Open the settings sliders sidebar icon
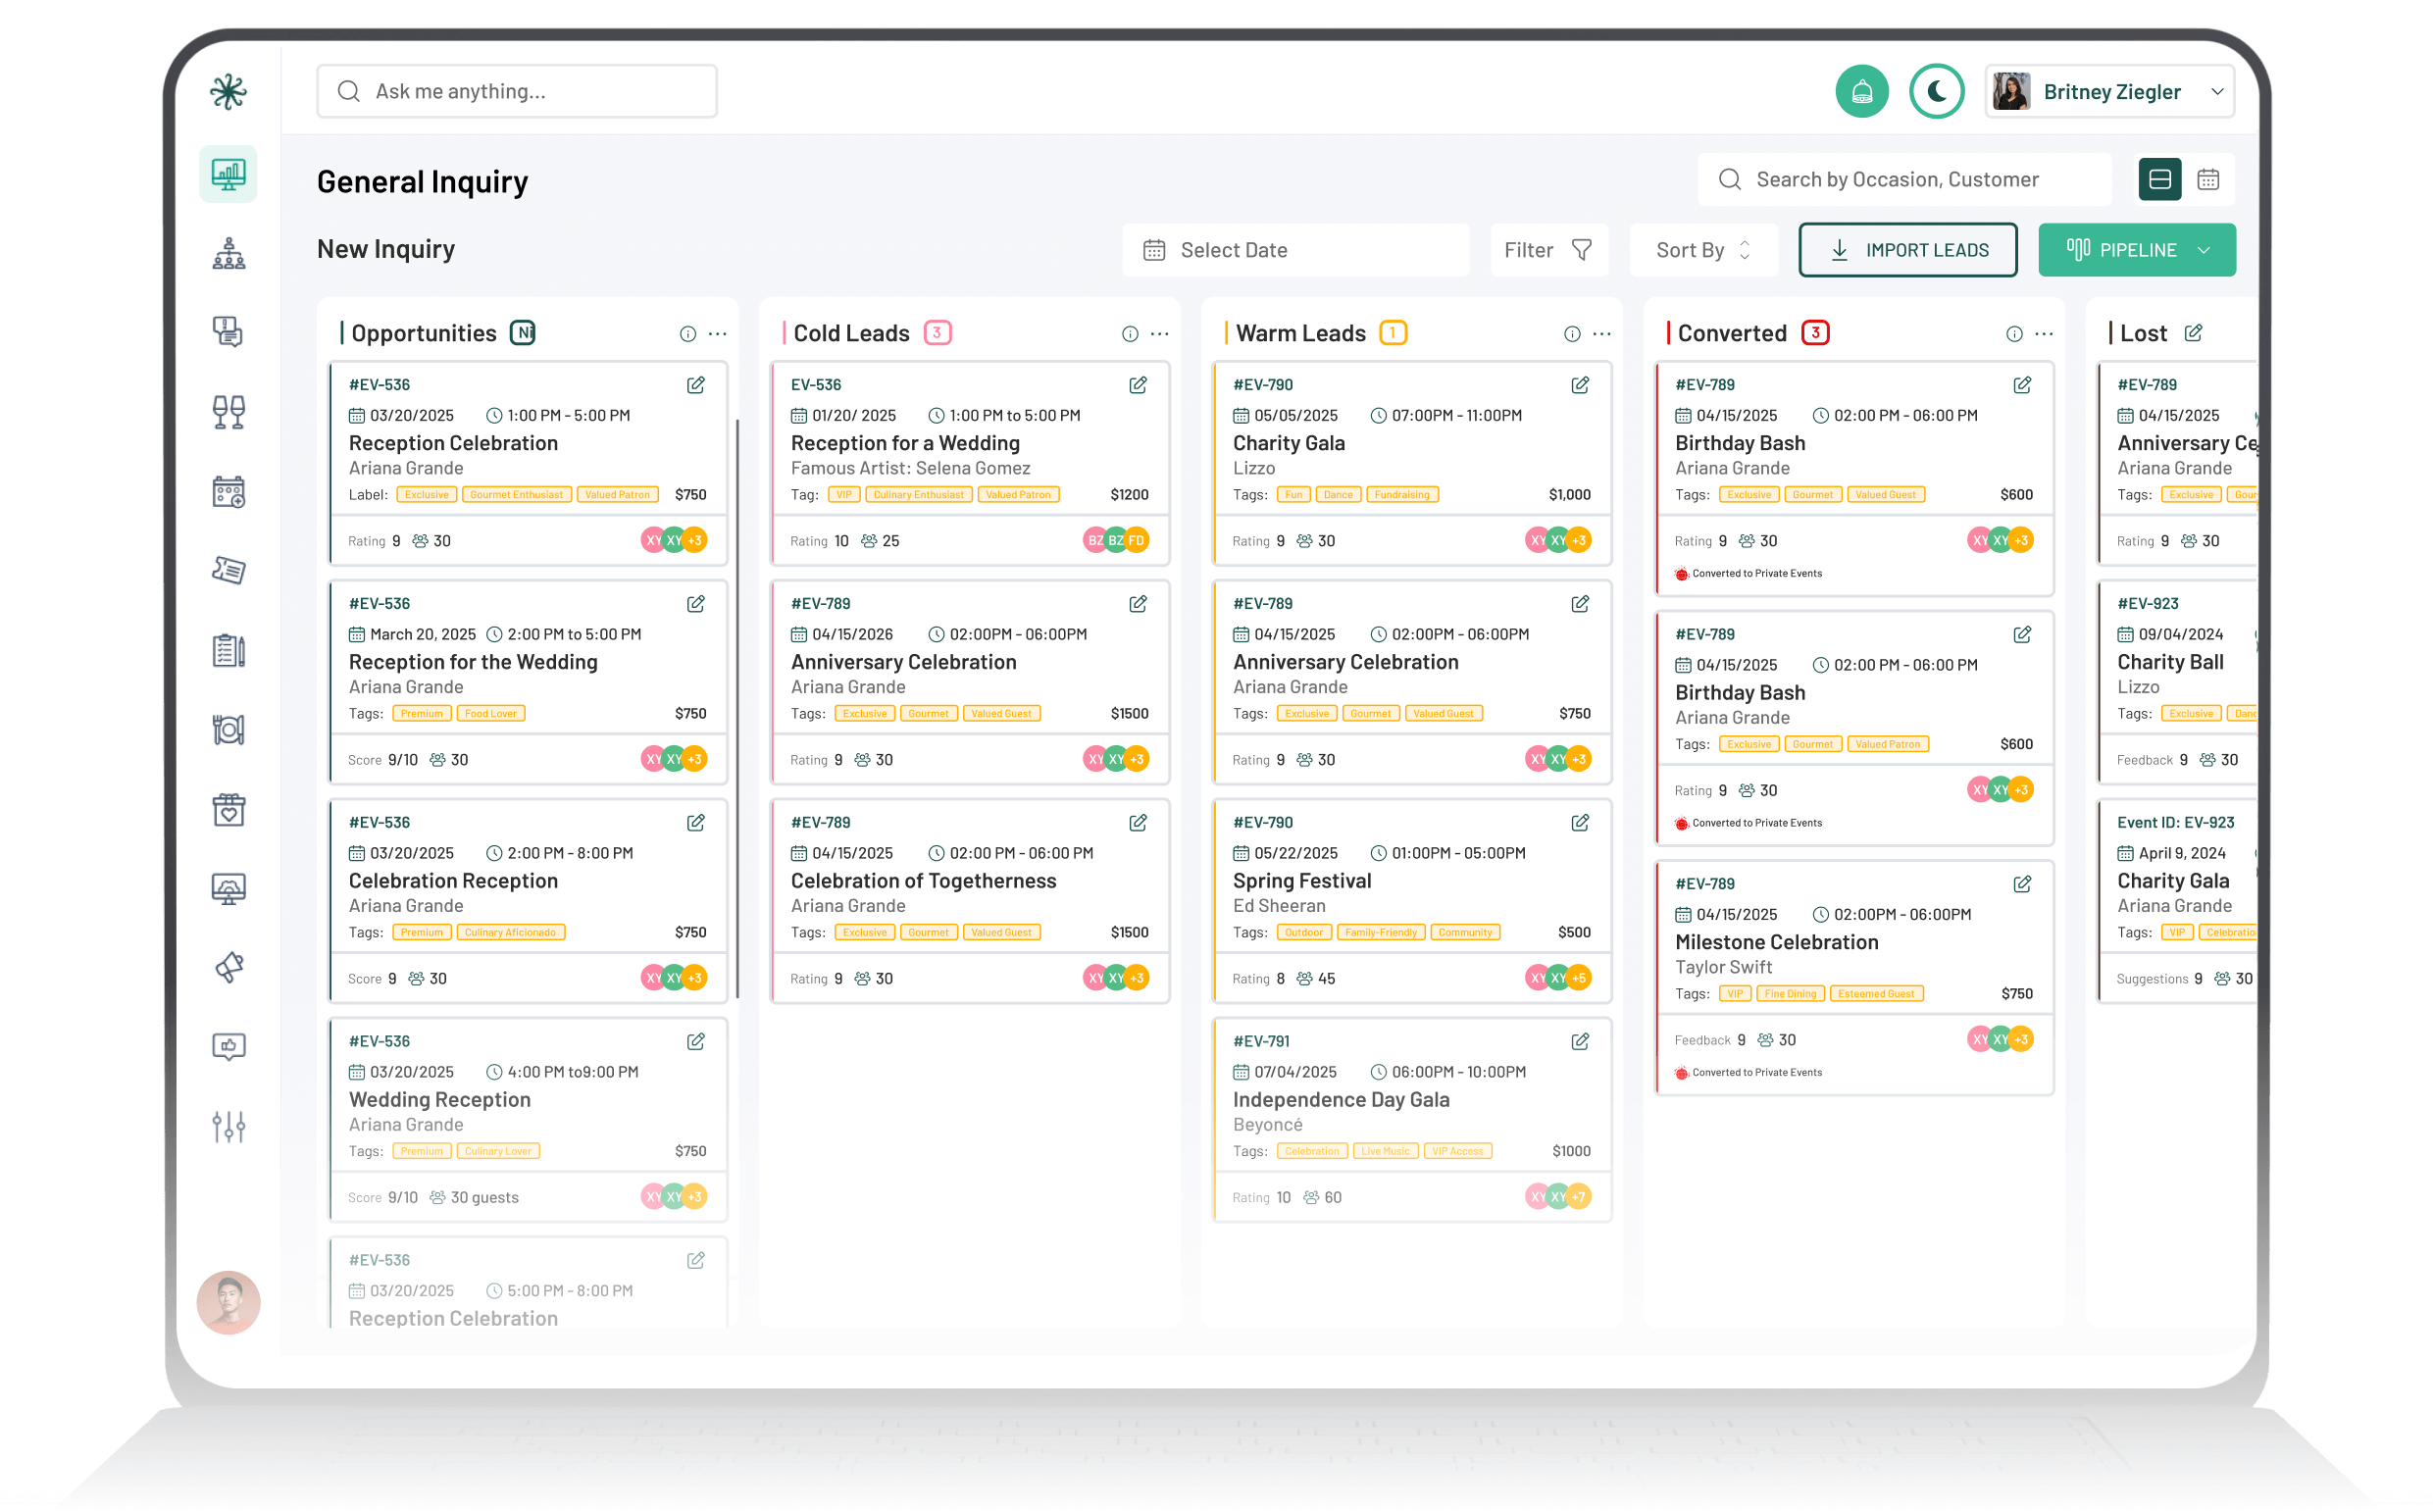The height and width of the screenshot is (1512, 2433). [228, 1127]
